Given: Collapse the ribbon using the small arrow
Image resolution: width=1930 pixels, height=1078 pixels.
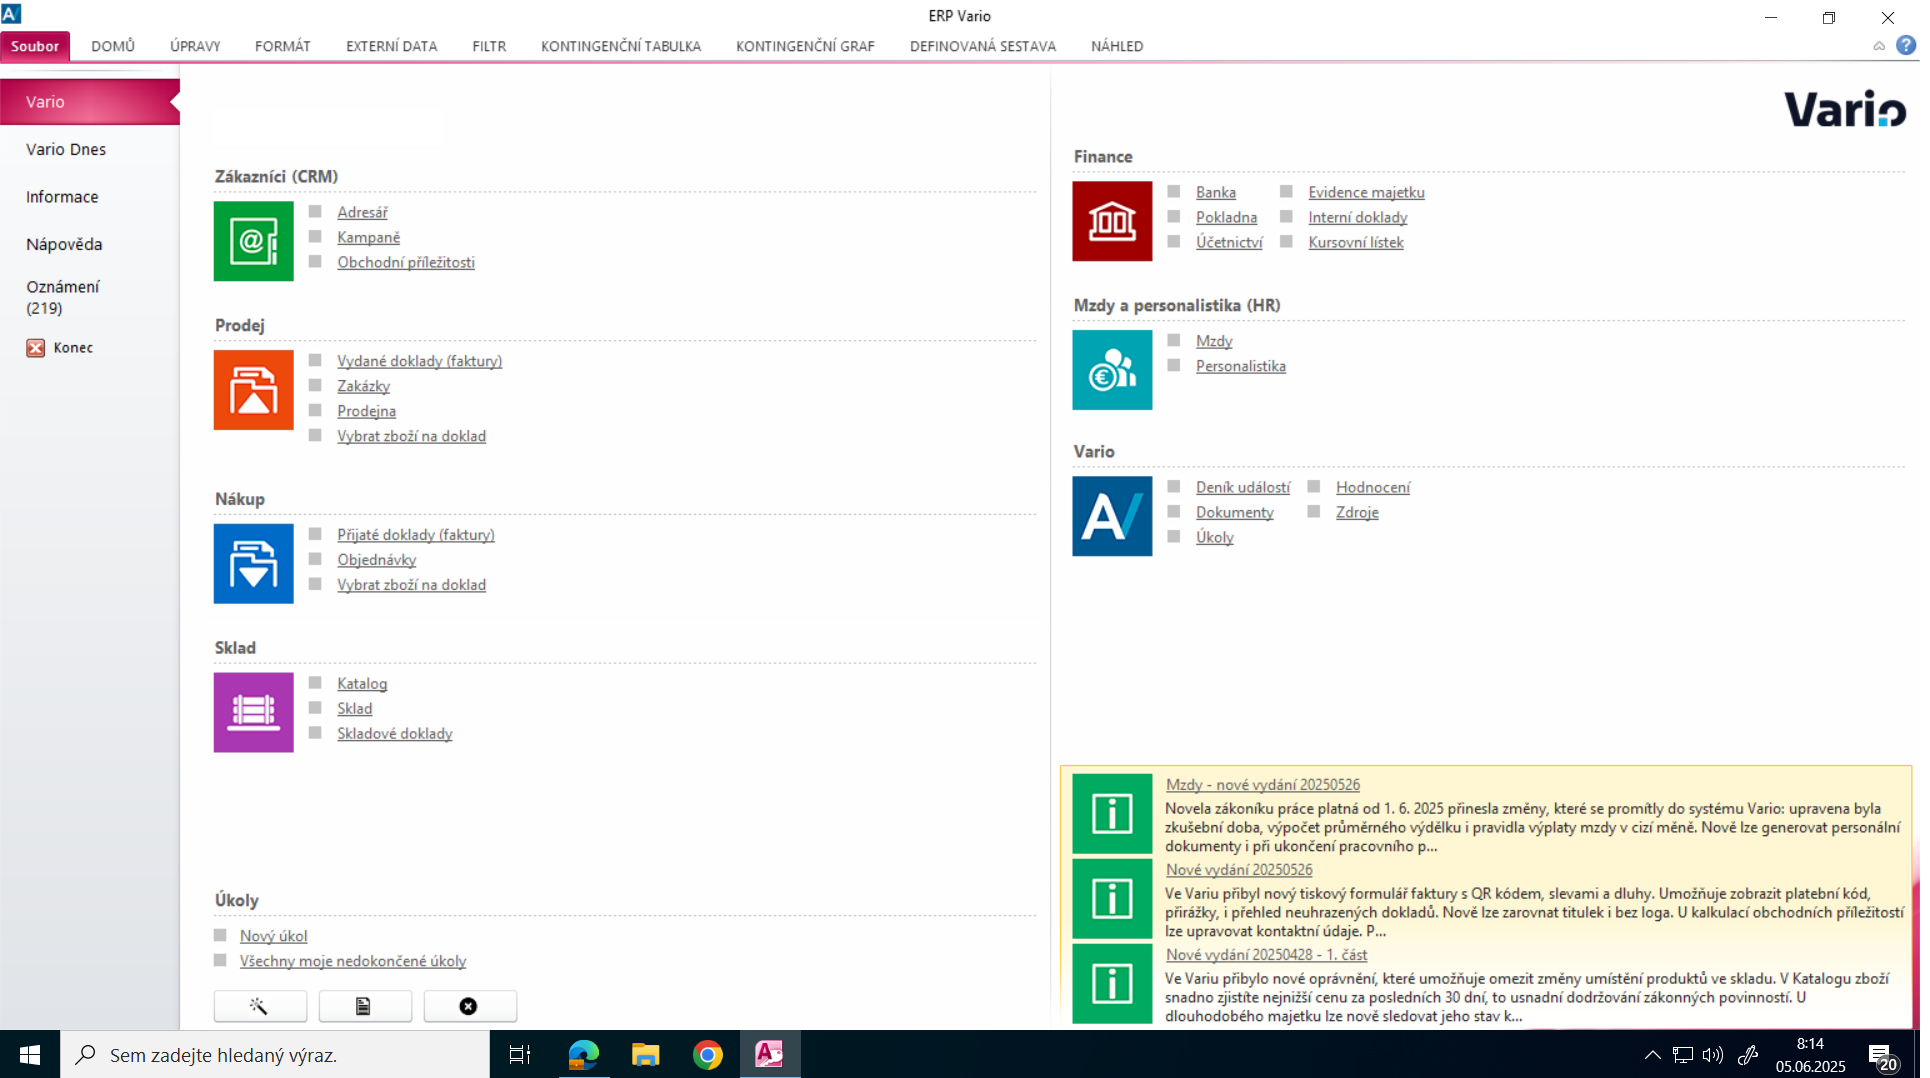Looking at the screenshot, I should pos(1879,46).
